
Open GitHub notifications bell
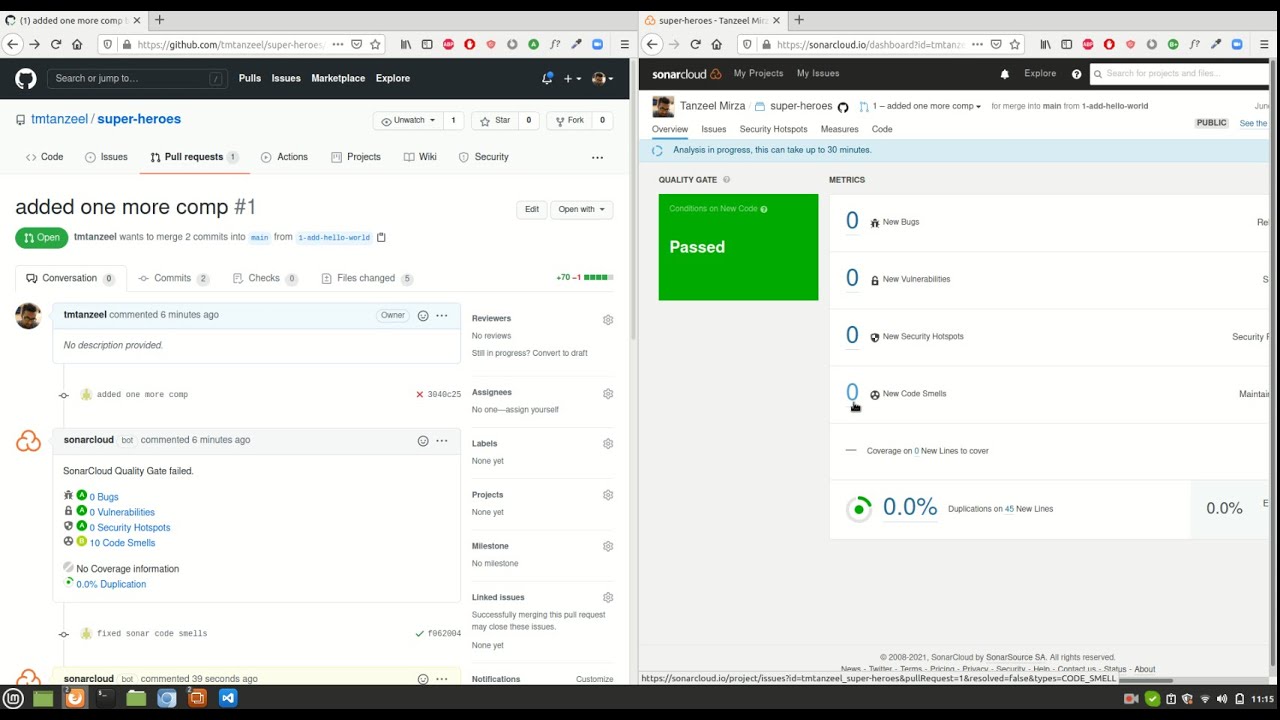(x=547, y=78)
